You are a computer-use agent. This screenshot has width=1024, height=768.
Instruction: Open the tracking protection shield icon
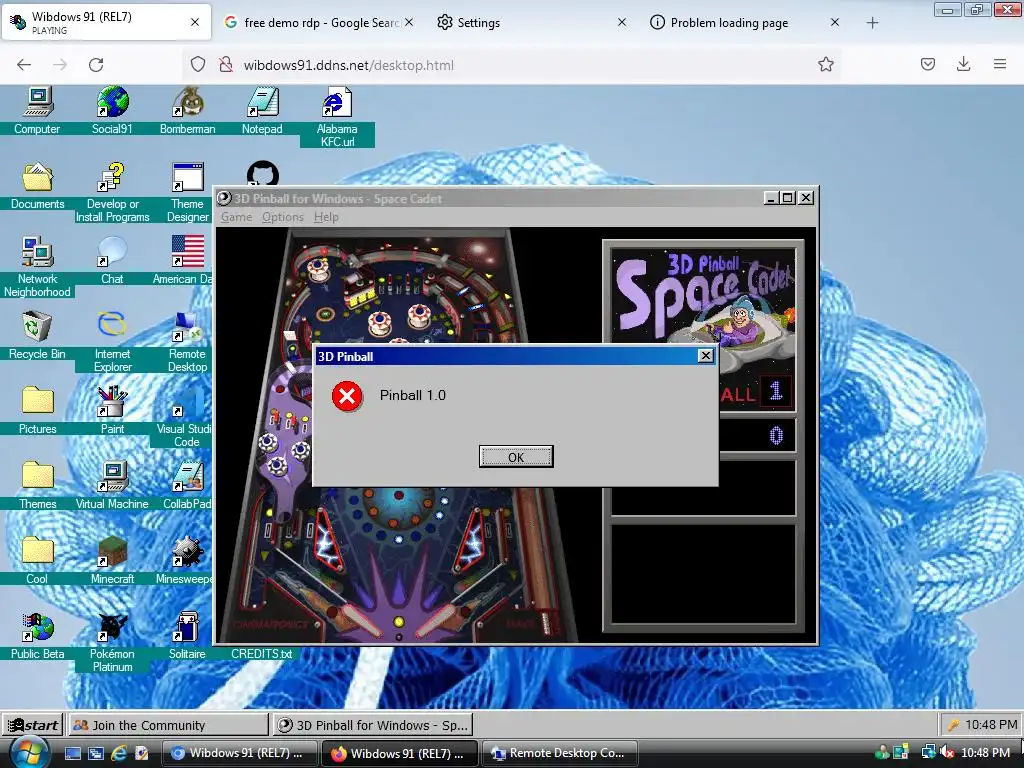(x=198, y=64)
